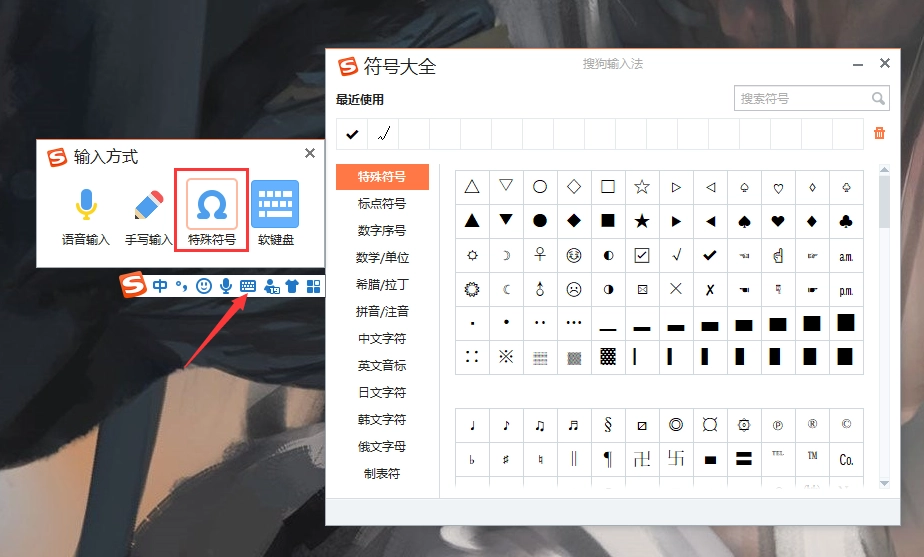Open the 软键盘 soft keyboard

[274, 207]
